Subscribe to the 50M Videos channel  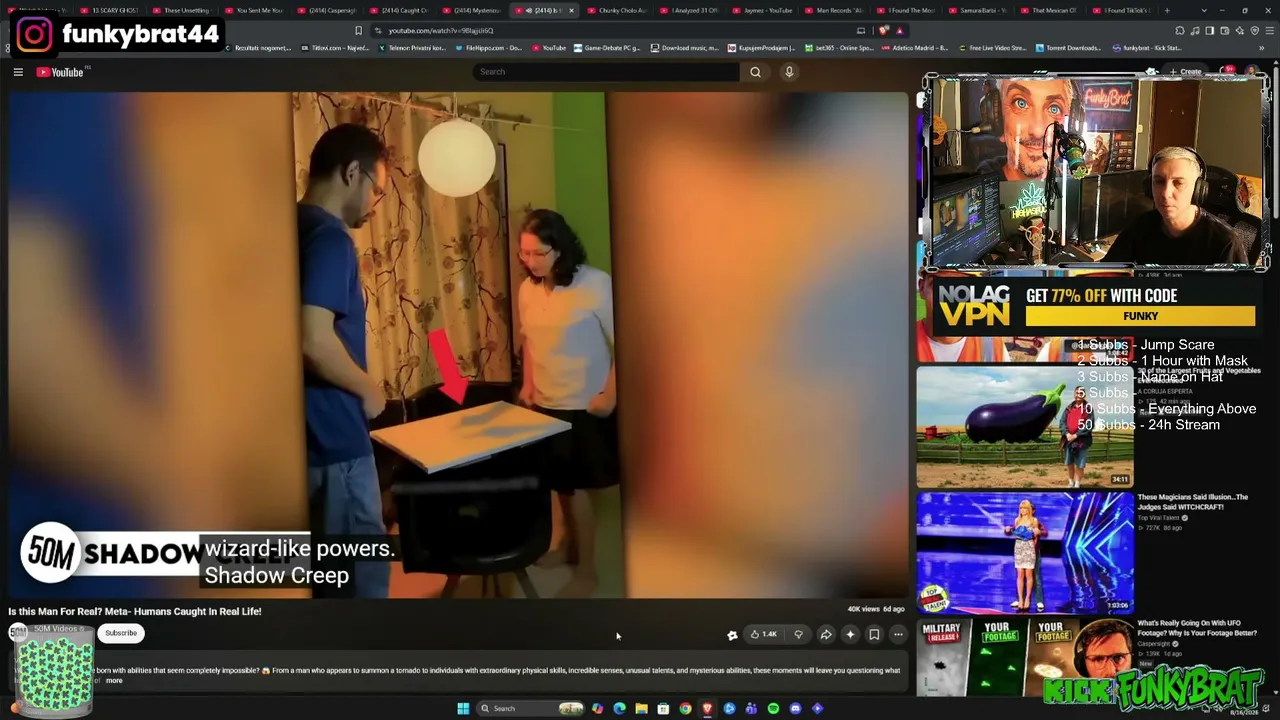point(121,633)
